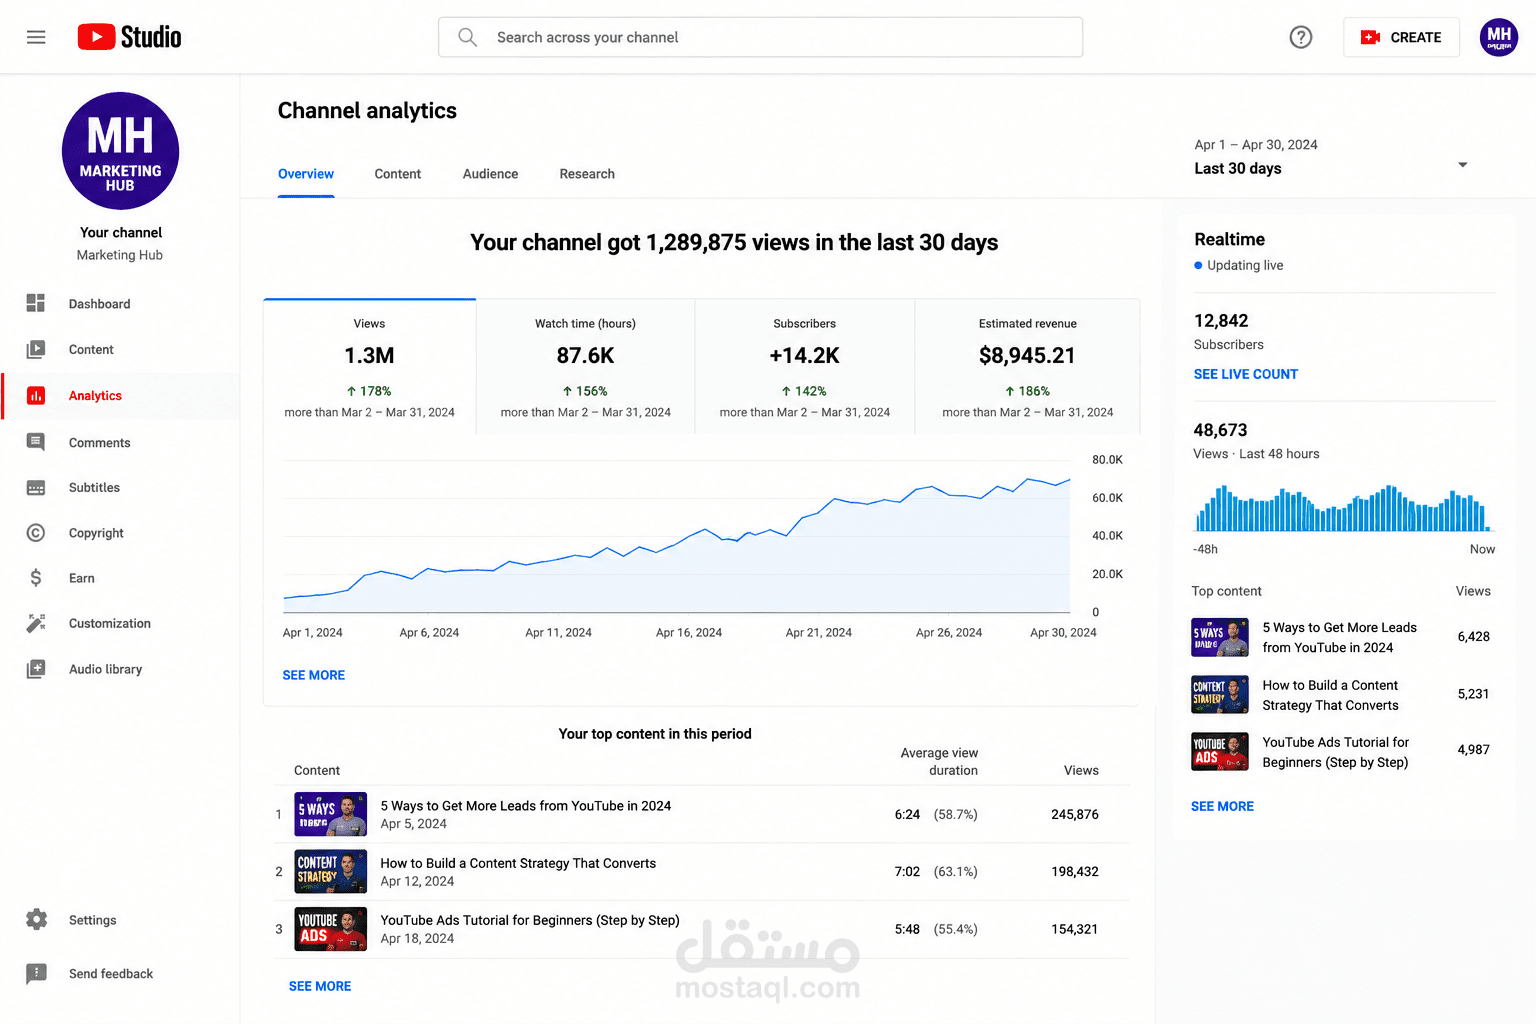Click the Content sidebar icon
This screenshot has height=1024, width=1536.
pos(36,349)
